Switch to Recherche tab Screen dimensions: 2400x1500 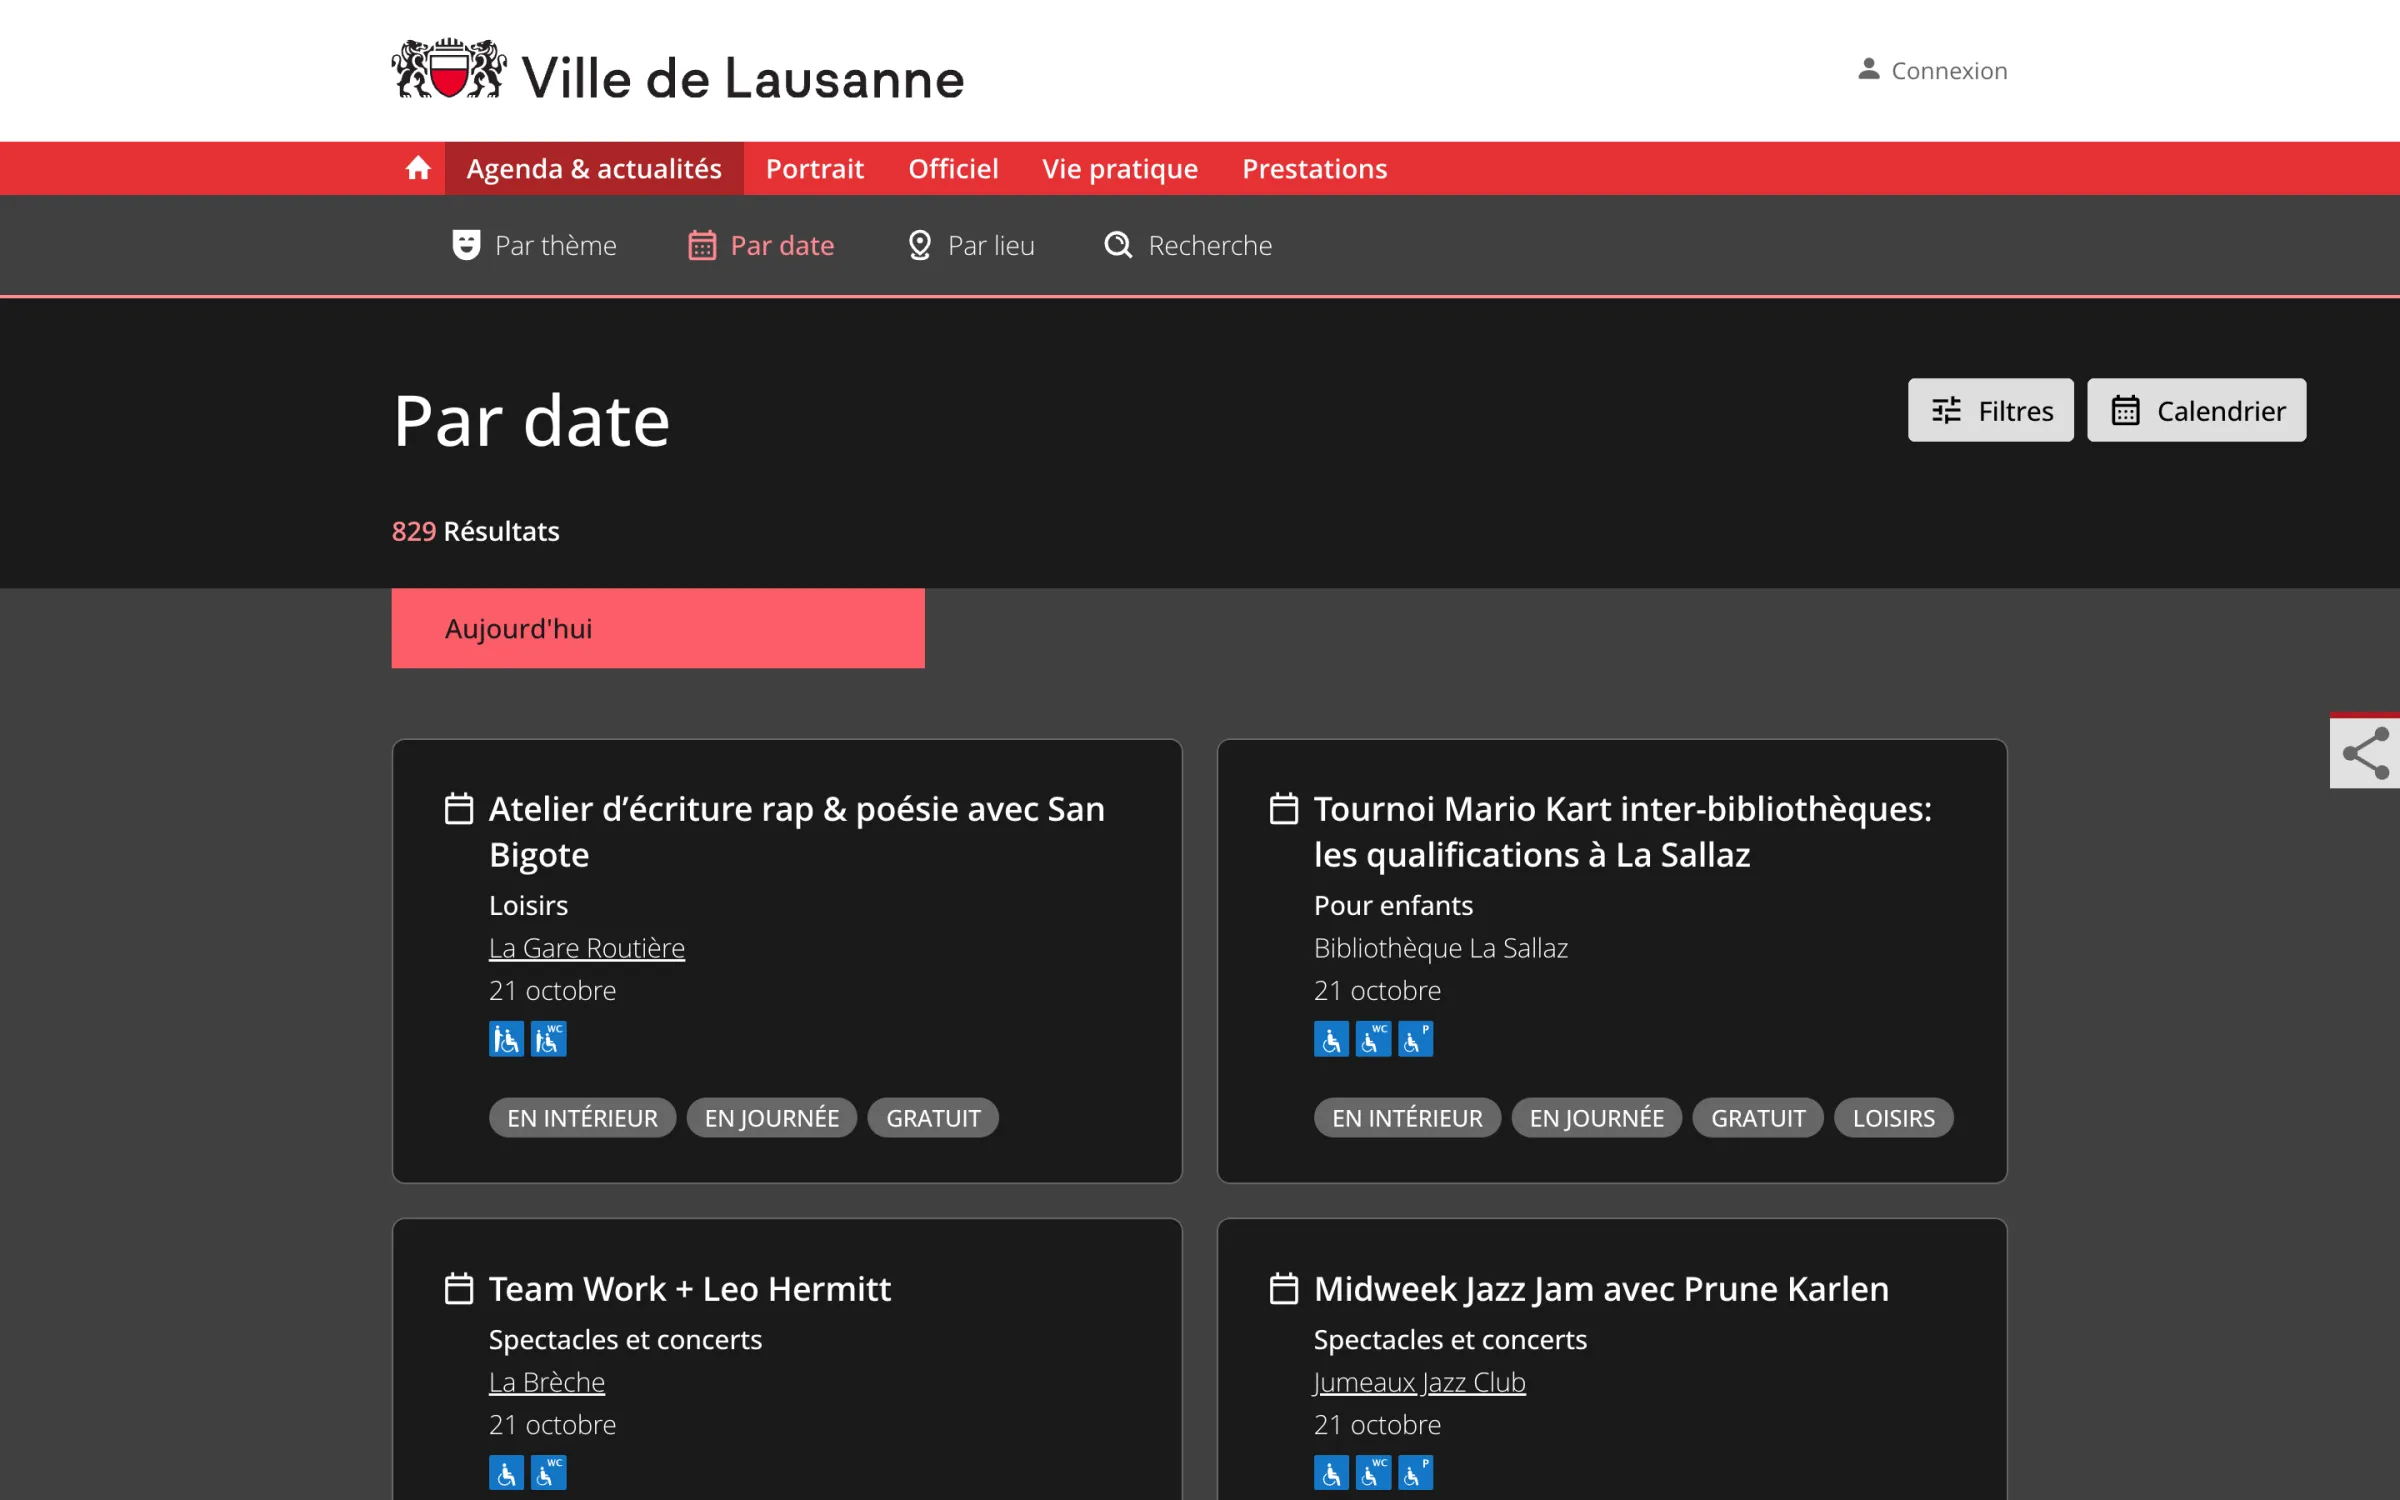pos(1188,245)
